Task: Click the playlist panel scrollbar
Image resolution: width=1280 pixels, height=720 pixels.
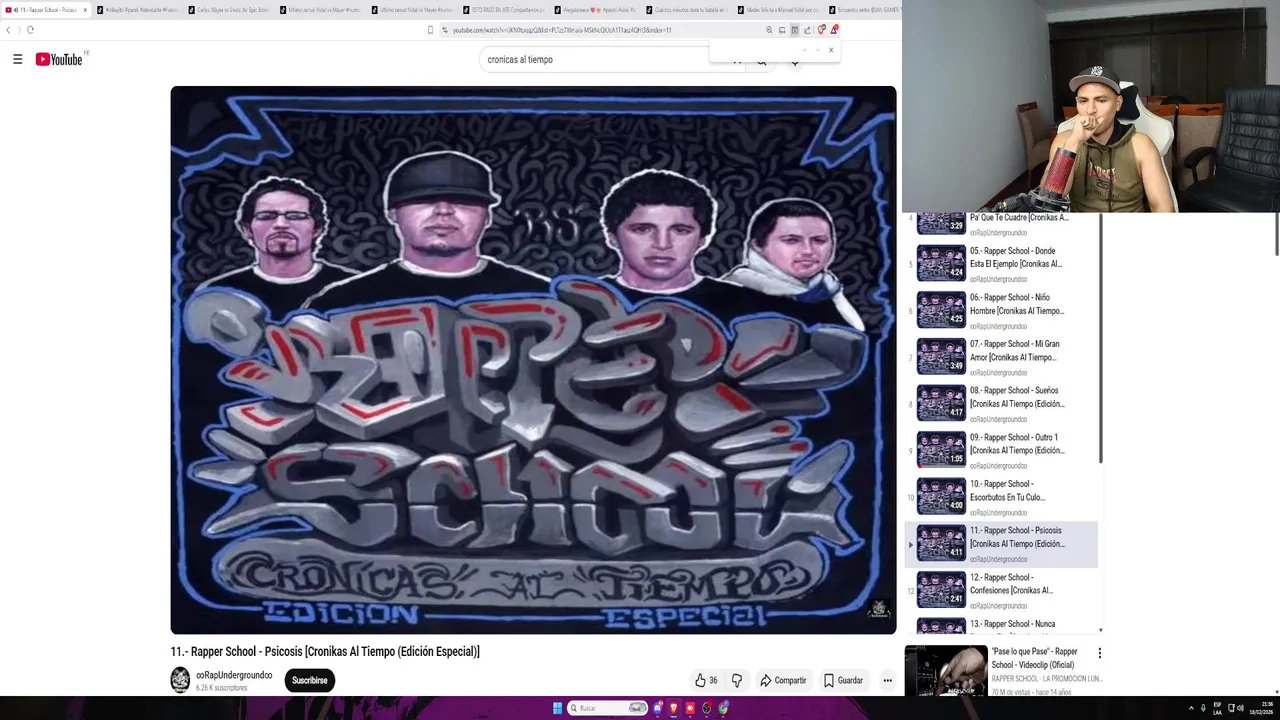Action: pyautogui.click(x=1100, y=340)
